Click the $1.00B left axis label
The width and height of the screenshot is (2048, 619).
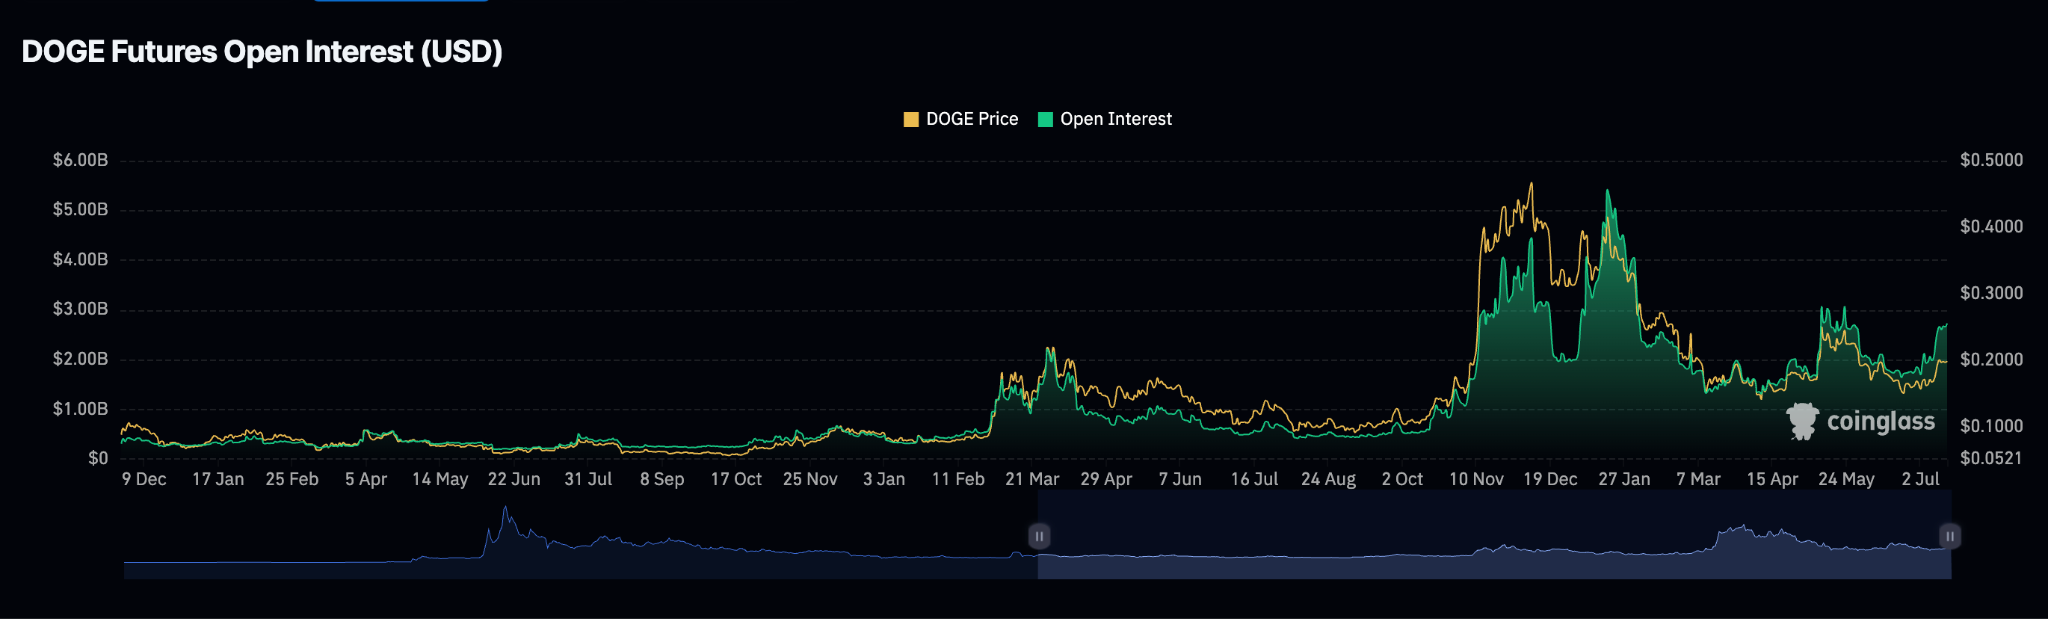pyautogui.click(x=80, y=409)
